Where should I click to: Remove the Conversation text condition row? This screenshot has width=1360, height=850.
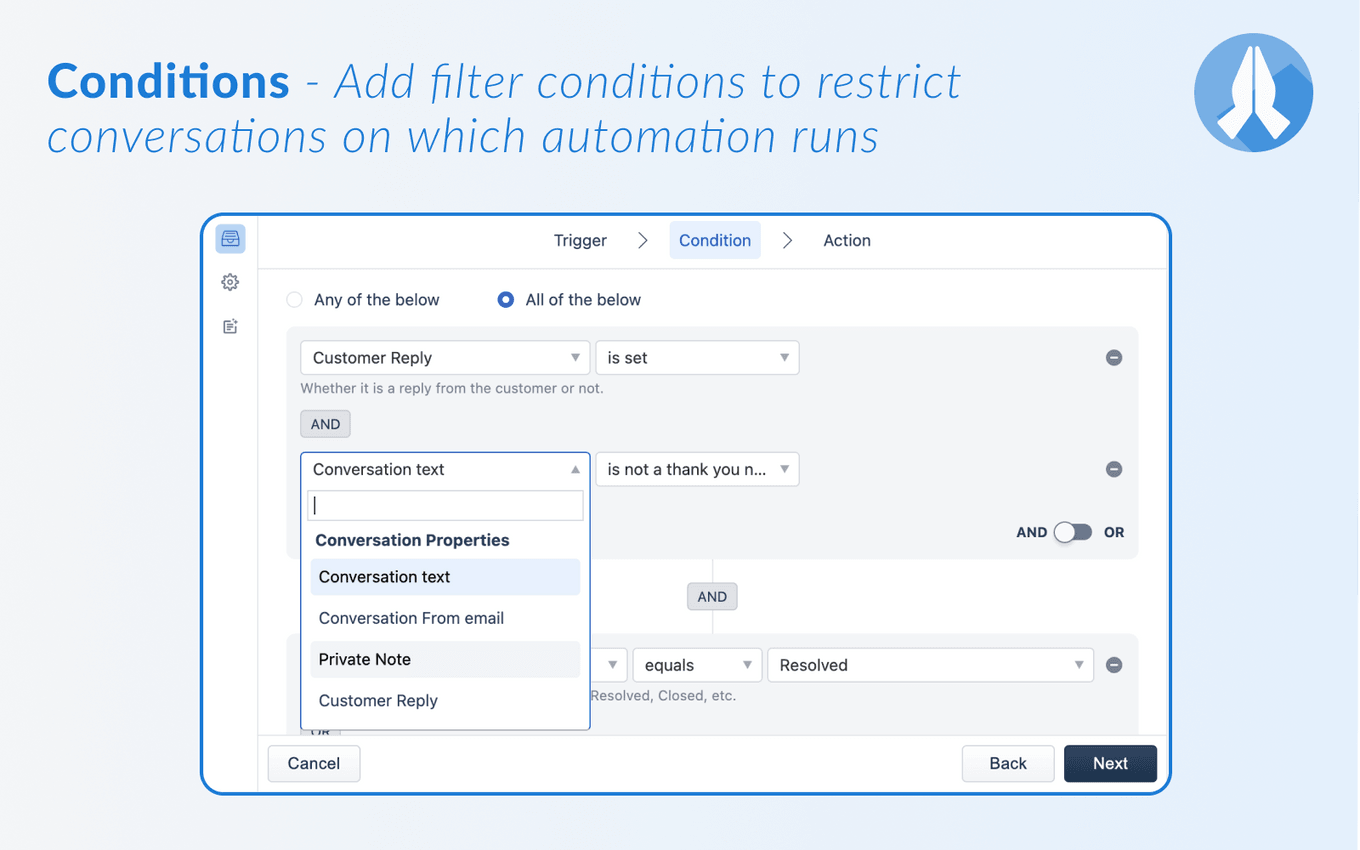pos(1114,469)
